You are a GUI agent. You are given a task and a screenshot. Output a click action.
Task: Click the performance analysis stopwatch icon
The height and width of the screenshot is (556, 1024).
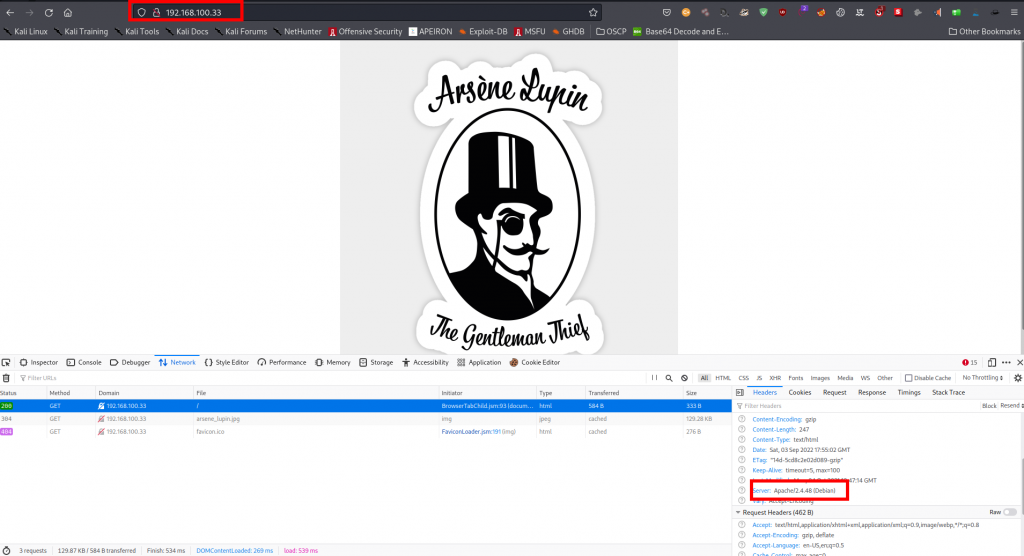pos(7,551)
